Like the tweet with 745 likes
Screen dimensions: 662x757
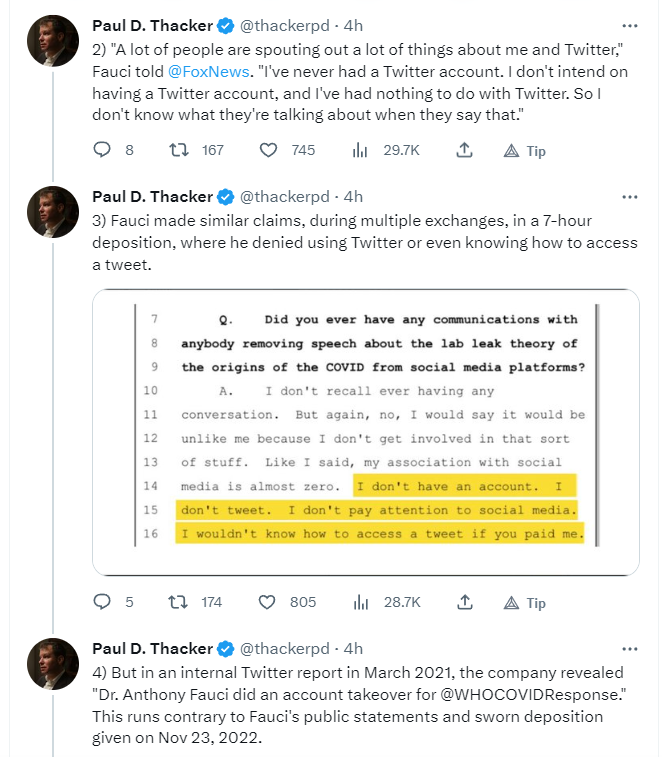click(268, 150)
